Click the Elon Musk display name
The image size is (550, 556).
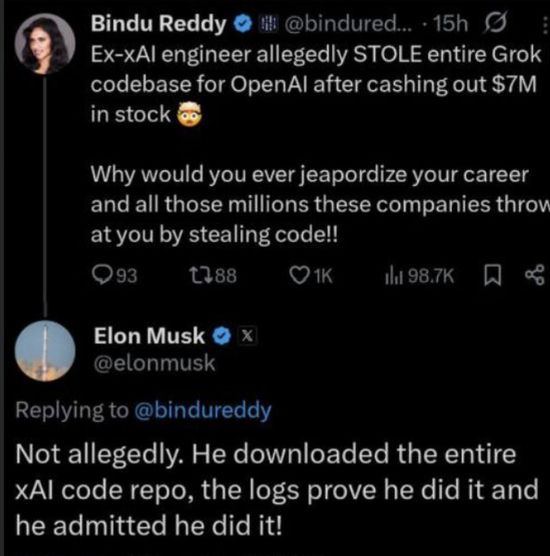pos(149,336)
